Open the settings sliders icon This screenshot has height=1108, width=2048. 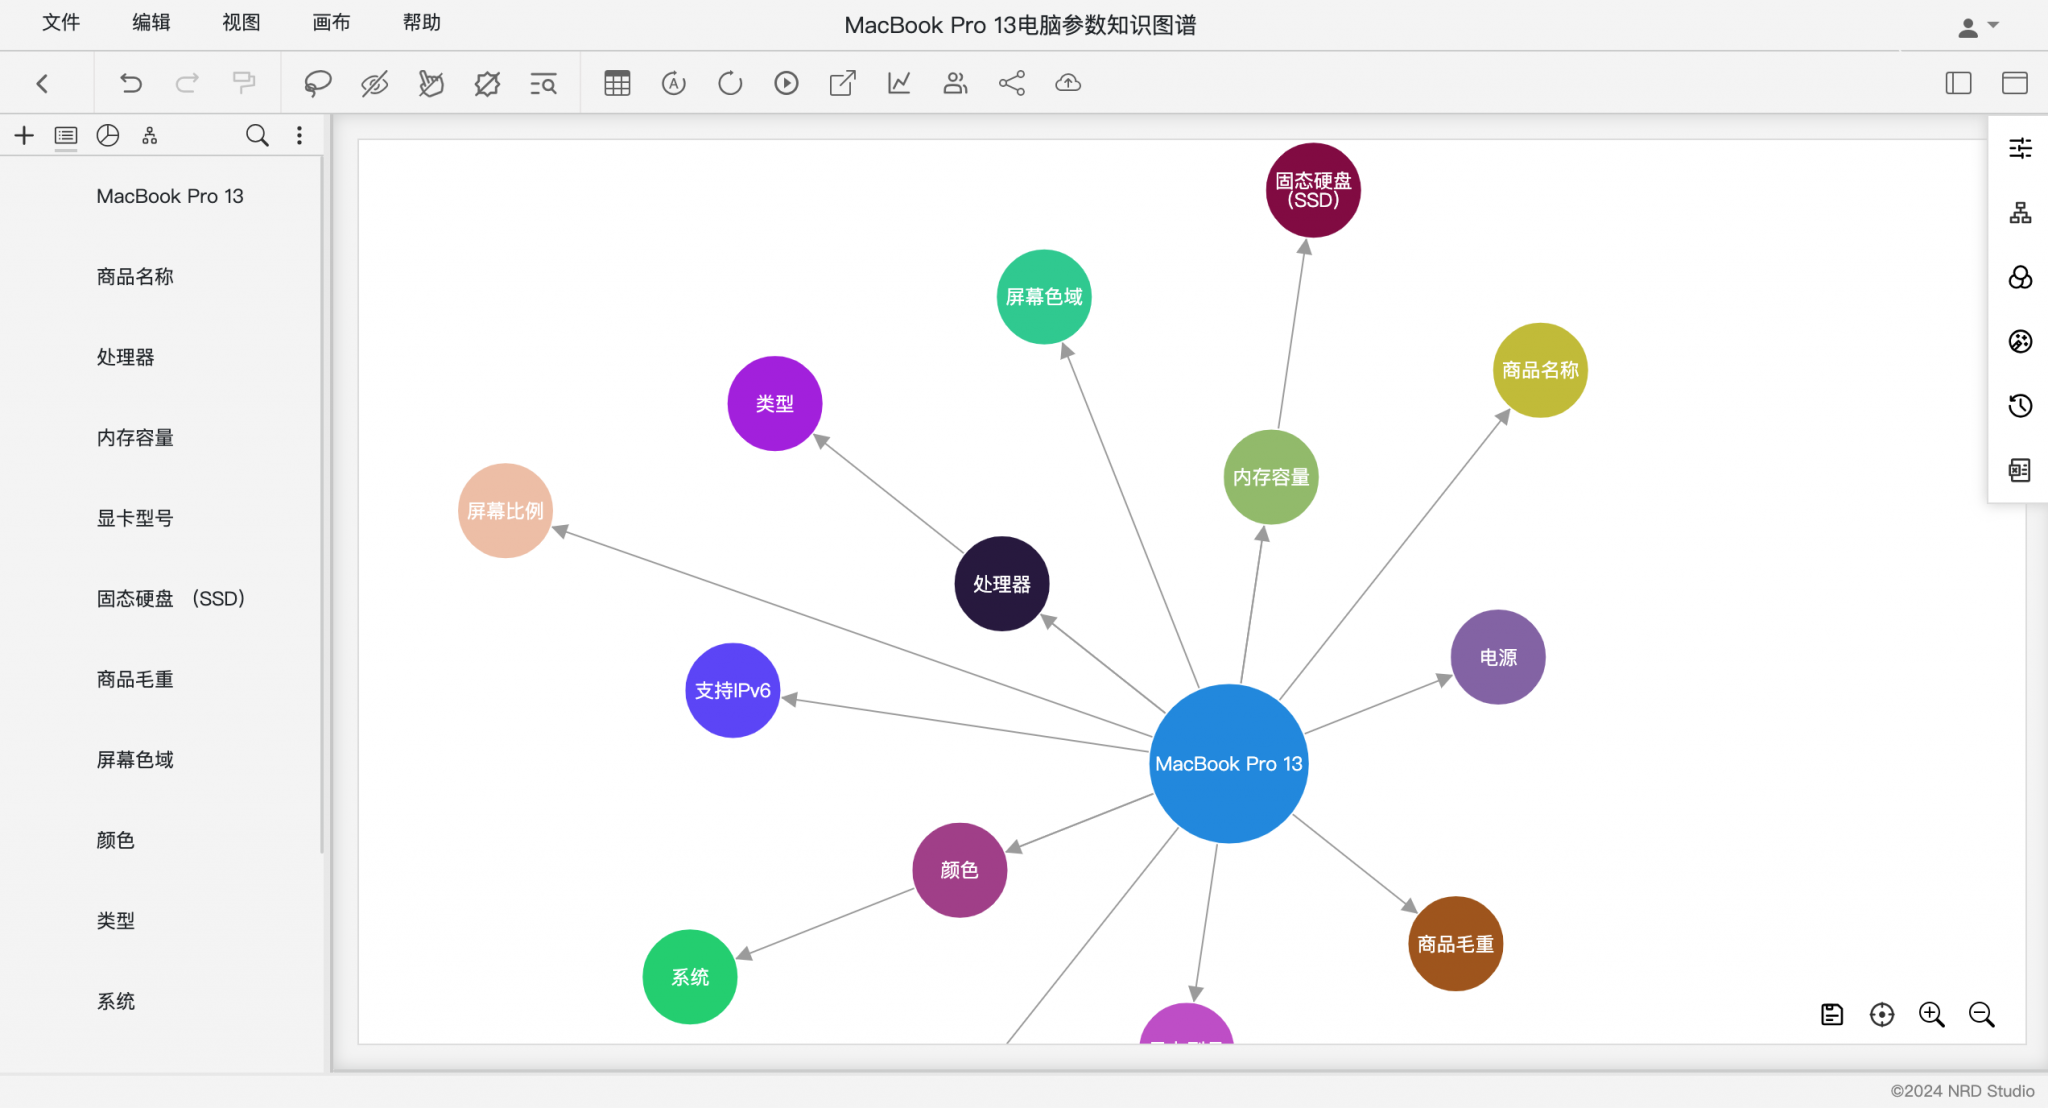point(2020,148)
